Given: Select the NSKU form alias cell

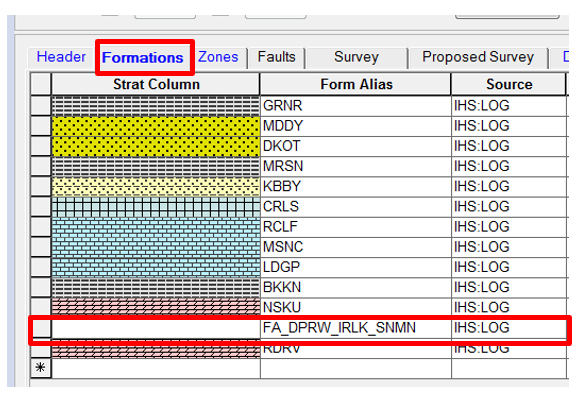Looking at the screenshot, I should tap(355, 308).
